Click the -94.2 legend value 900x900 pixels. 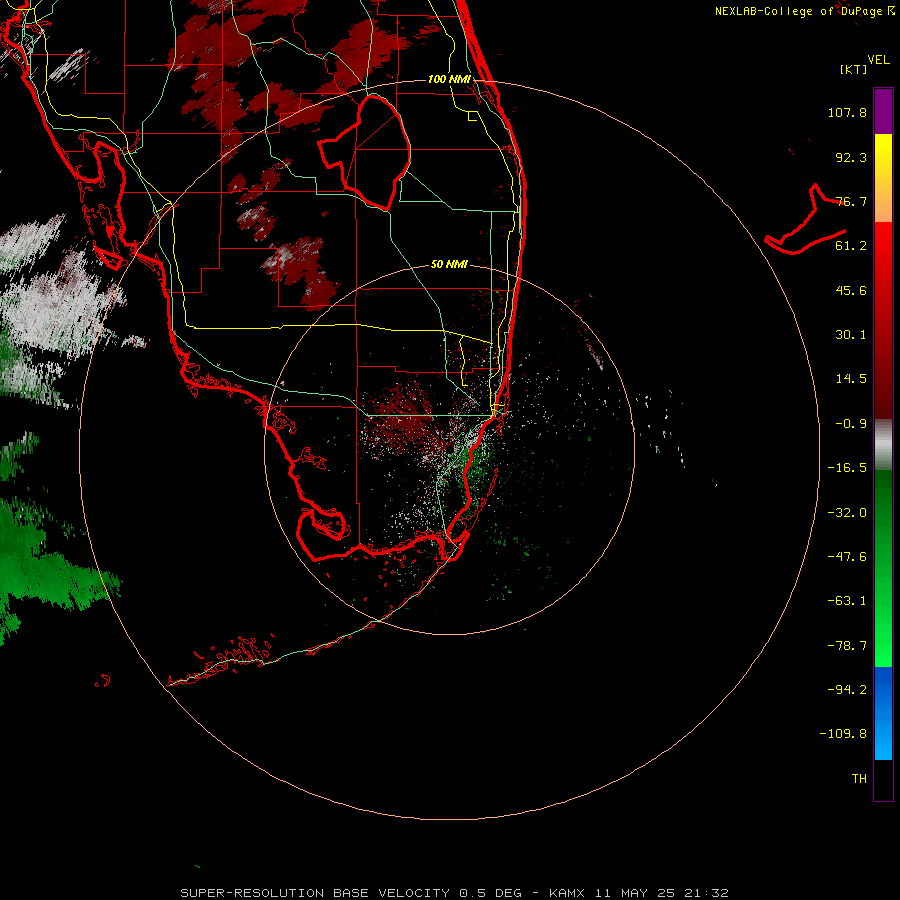[847, 690]
